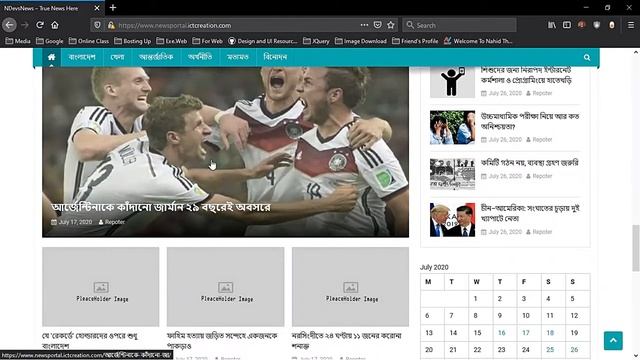Open calendar date 16 link
The image size is (640, 360).
[x=502, y=333]
